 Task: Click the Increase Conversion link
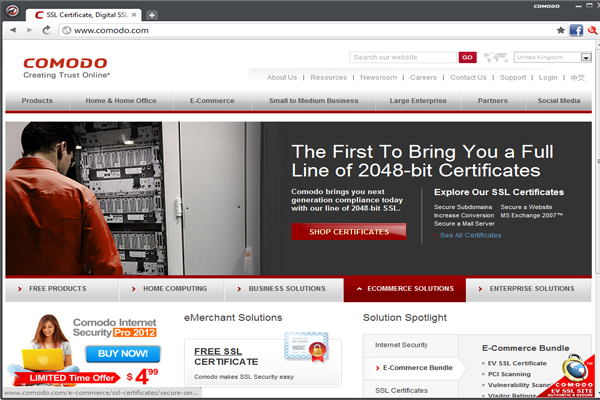coord(464,216)
